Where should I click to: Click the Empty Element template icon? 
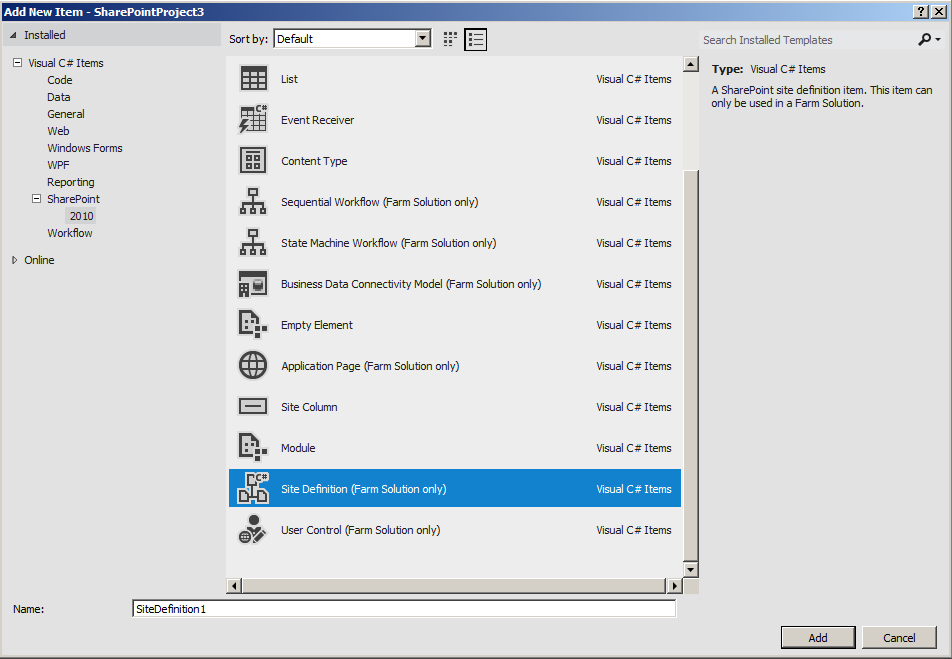click(253, 325)
